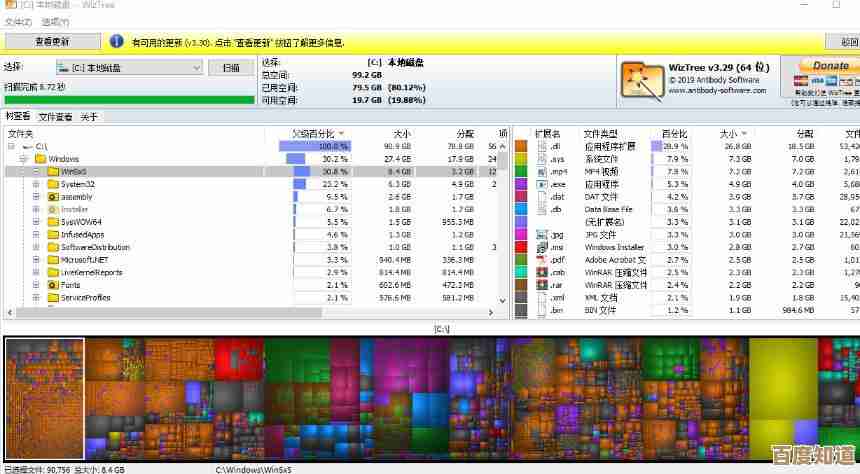Click the orange color swatch for .dll

pos(521,146)
